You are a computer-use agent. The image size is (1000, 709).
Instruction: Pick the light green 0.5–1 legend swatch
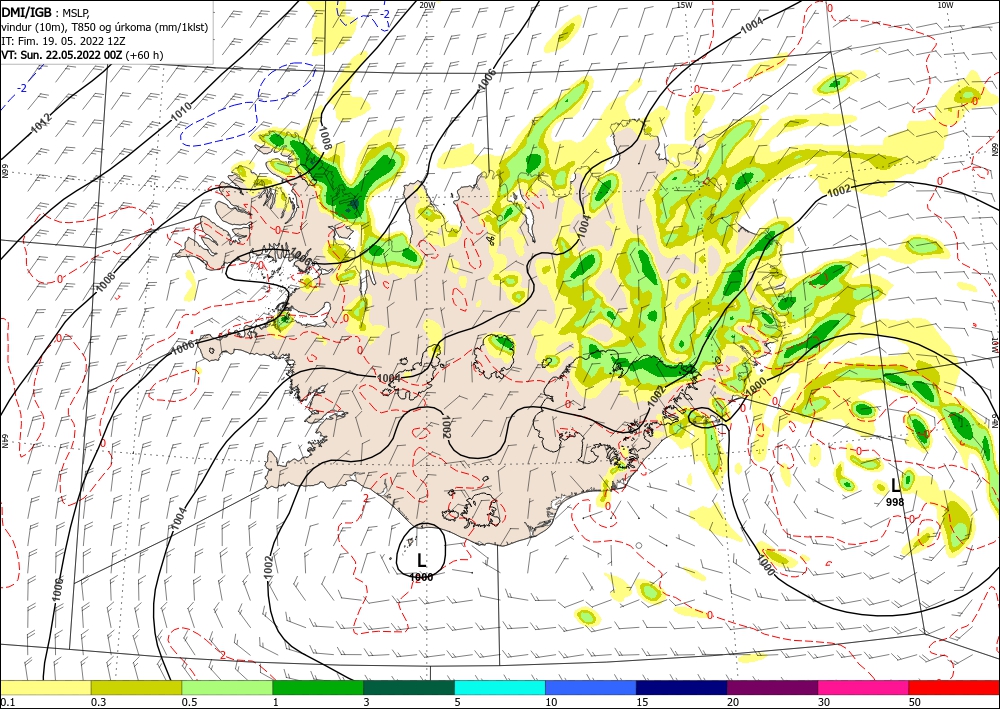[227, 687]
